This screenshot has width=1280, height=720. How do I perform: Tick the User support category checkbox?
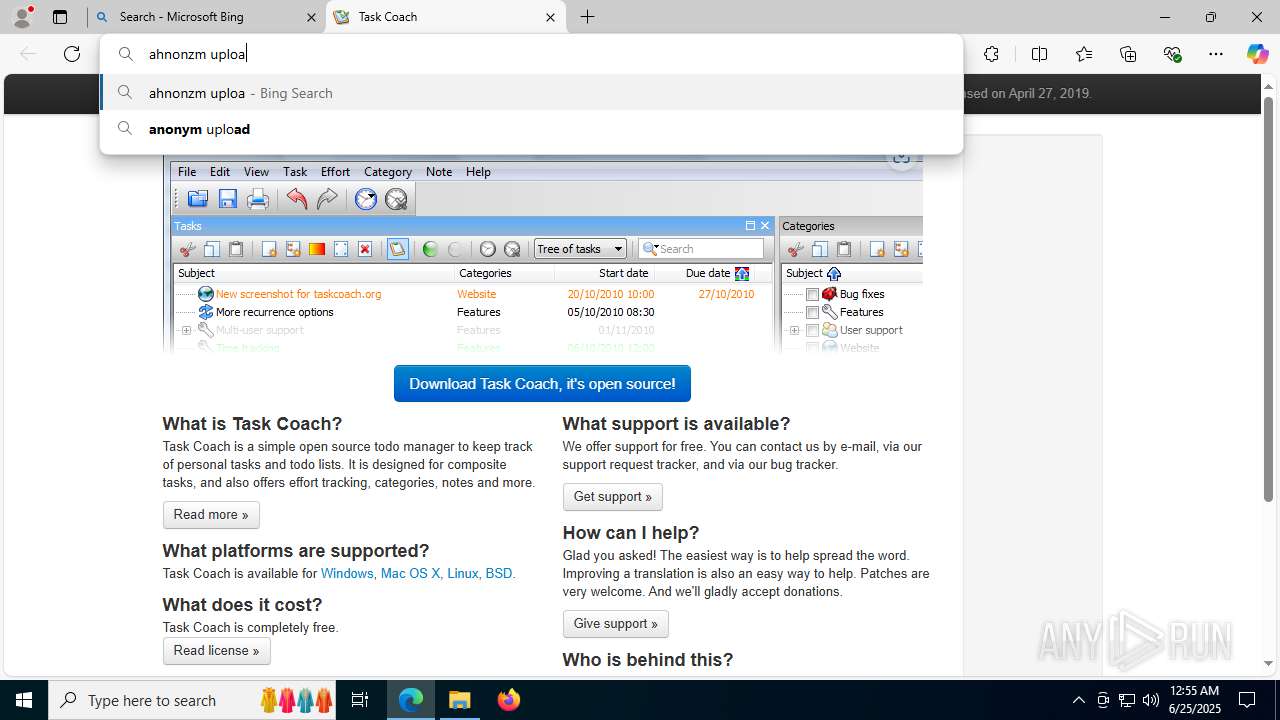click(813, 330)
